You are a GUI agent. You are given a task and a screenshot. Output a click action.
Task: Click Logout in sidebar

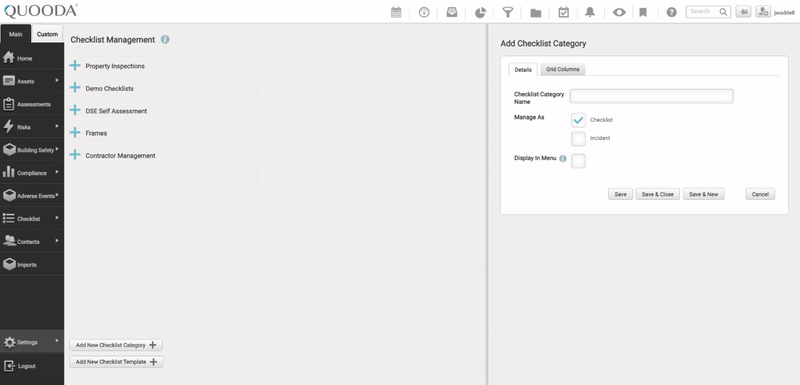click(x=32, y=366)
